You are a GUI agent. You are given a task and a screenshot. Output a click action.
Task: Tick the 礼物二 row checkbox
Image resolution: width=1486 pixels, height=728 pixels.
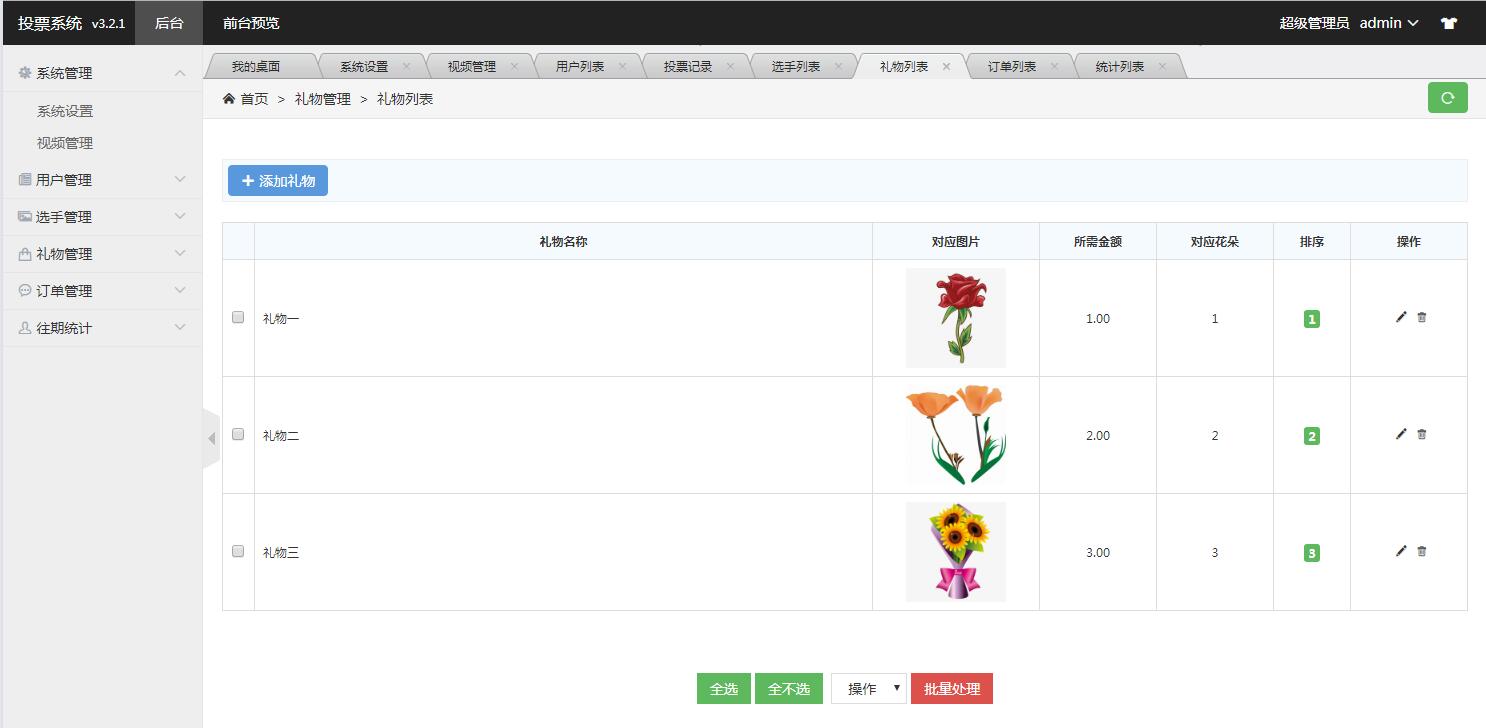(x=238, y=434)
